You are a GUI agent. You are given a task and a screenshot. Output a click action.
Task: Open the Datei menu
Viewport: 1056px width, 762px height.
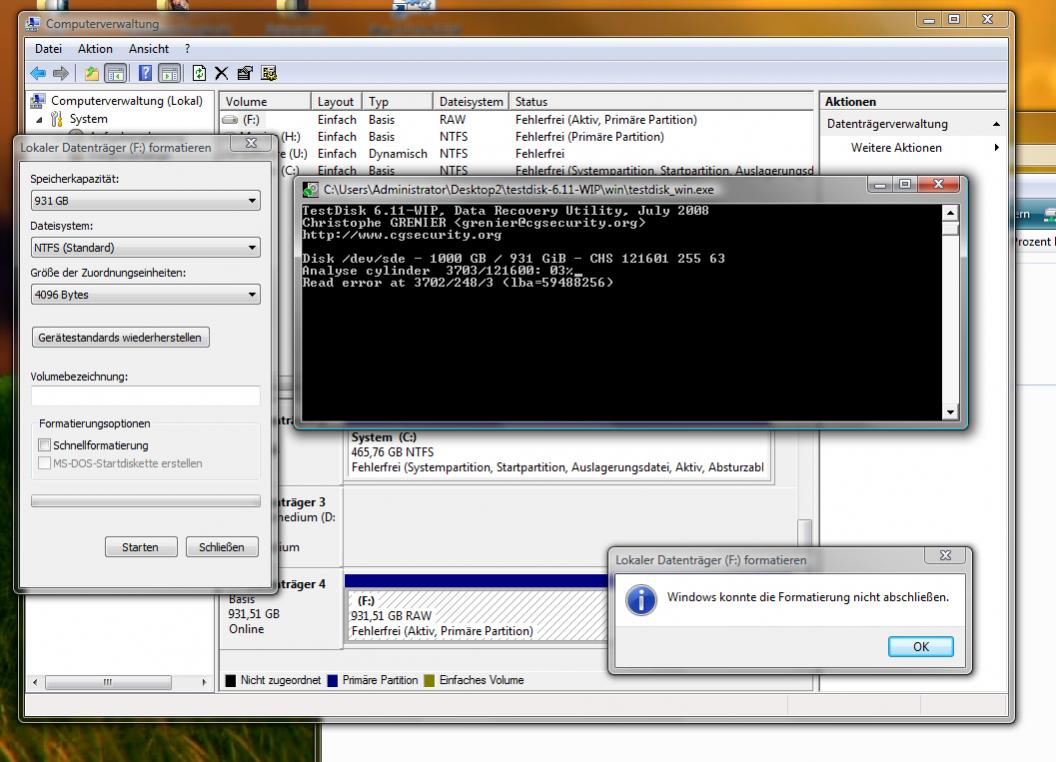click(x=48, y=49)
